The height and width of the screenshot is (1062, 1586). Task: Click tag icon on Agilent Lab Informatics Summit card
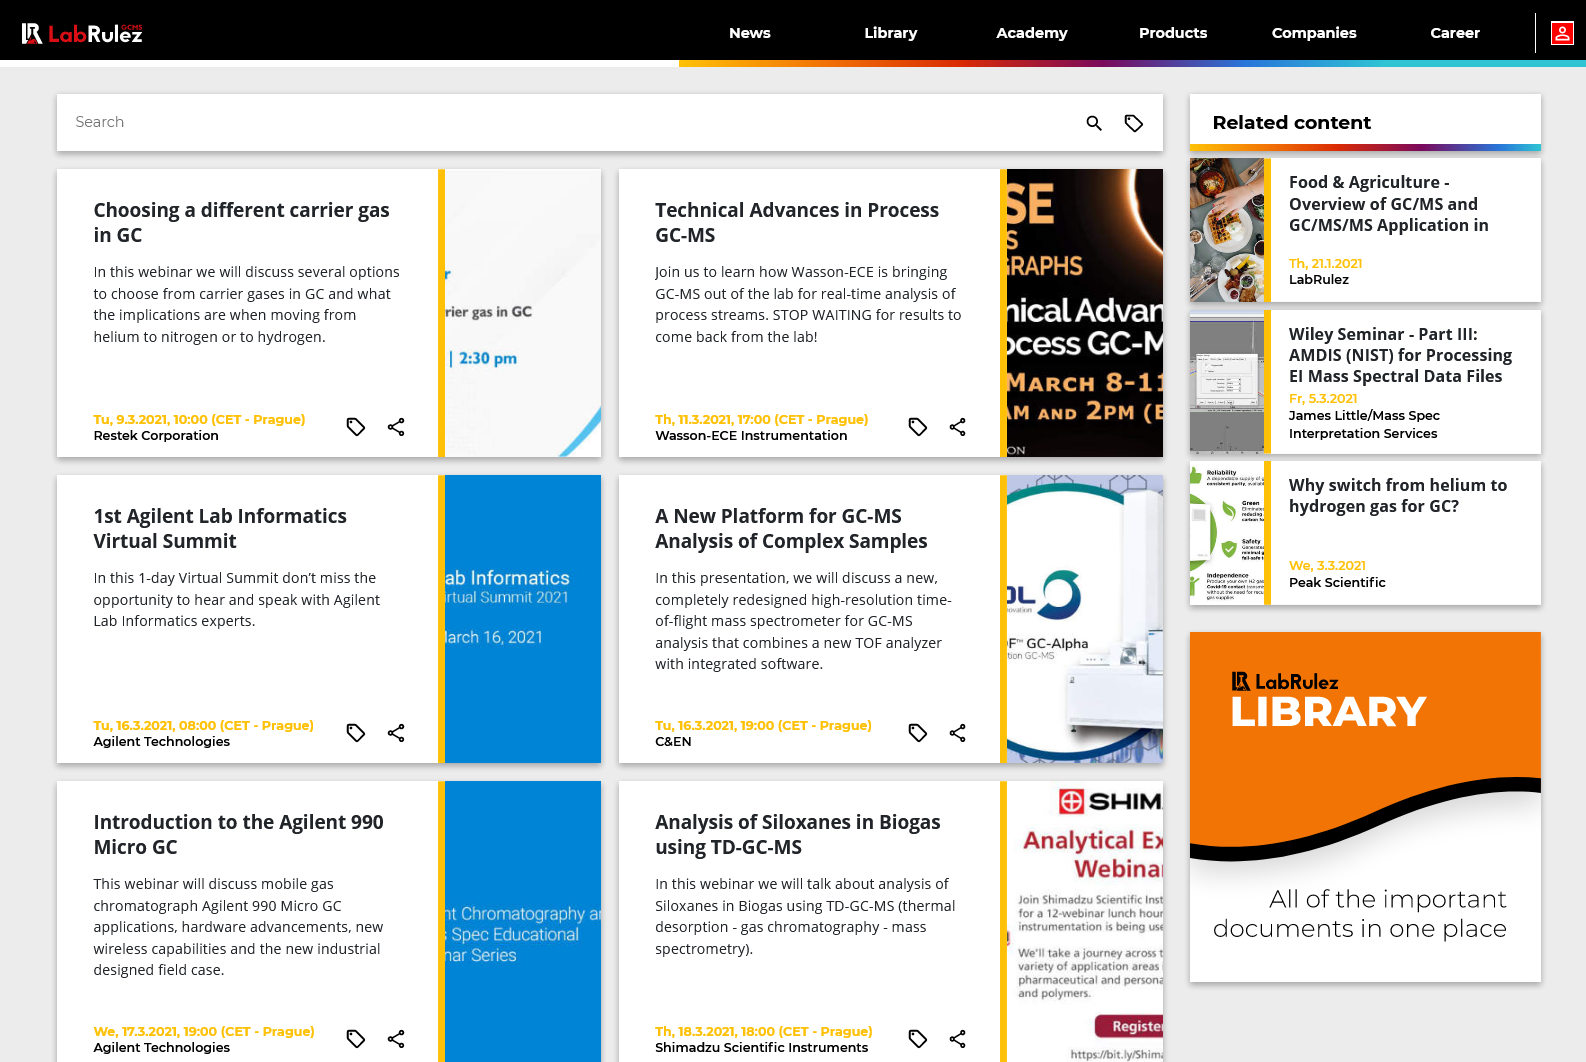pos(356,733)
